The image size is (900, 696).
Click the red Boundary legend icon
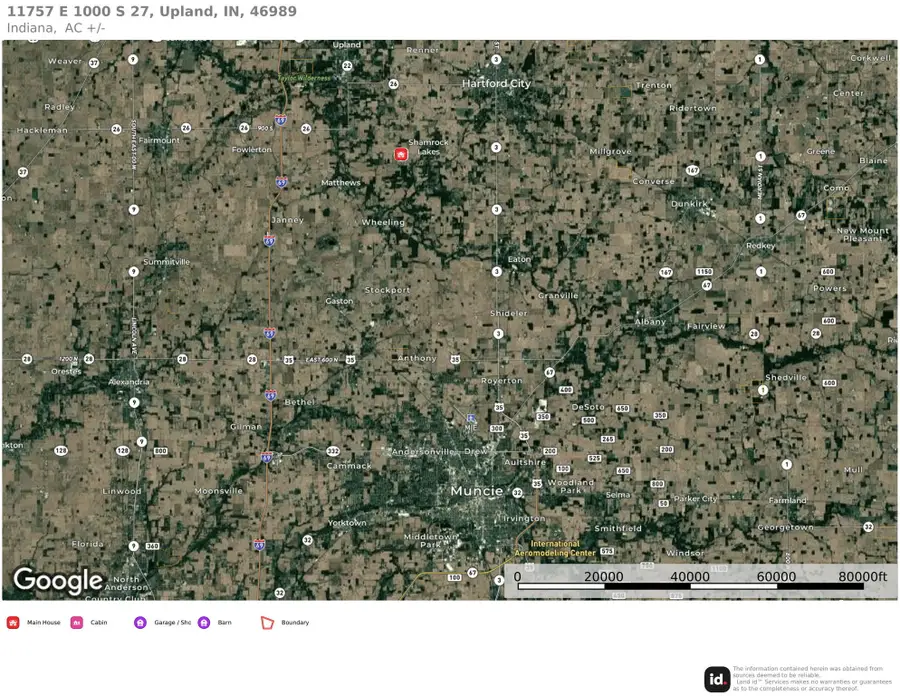[267, 622]
